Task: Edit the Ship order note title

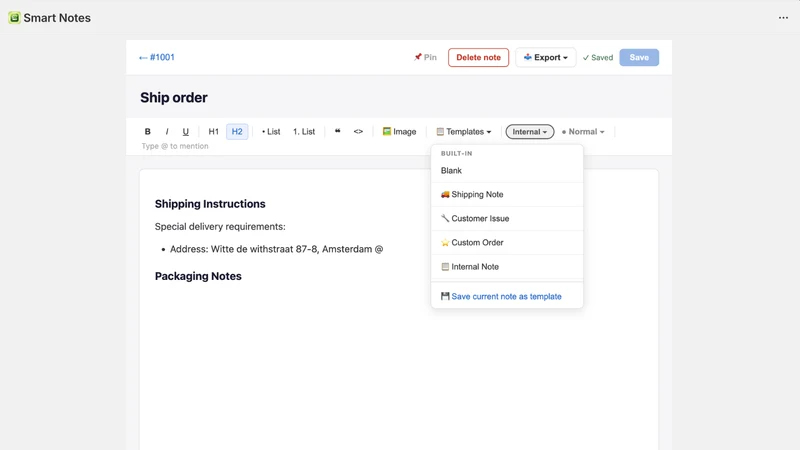Action: tap(173, 97)
